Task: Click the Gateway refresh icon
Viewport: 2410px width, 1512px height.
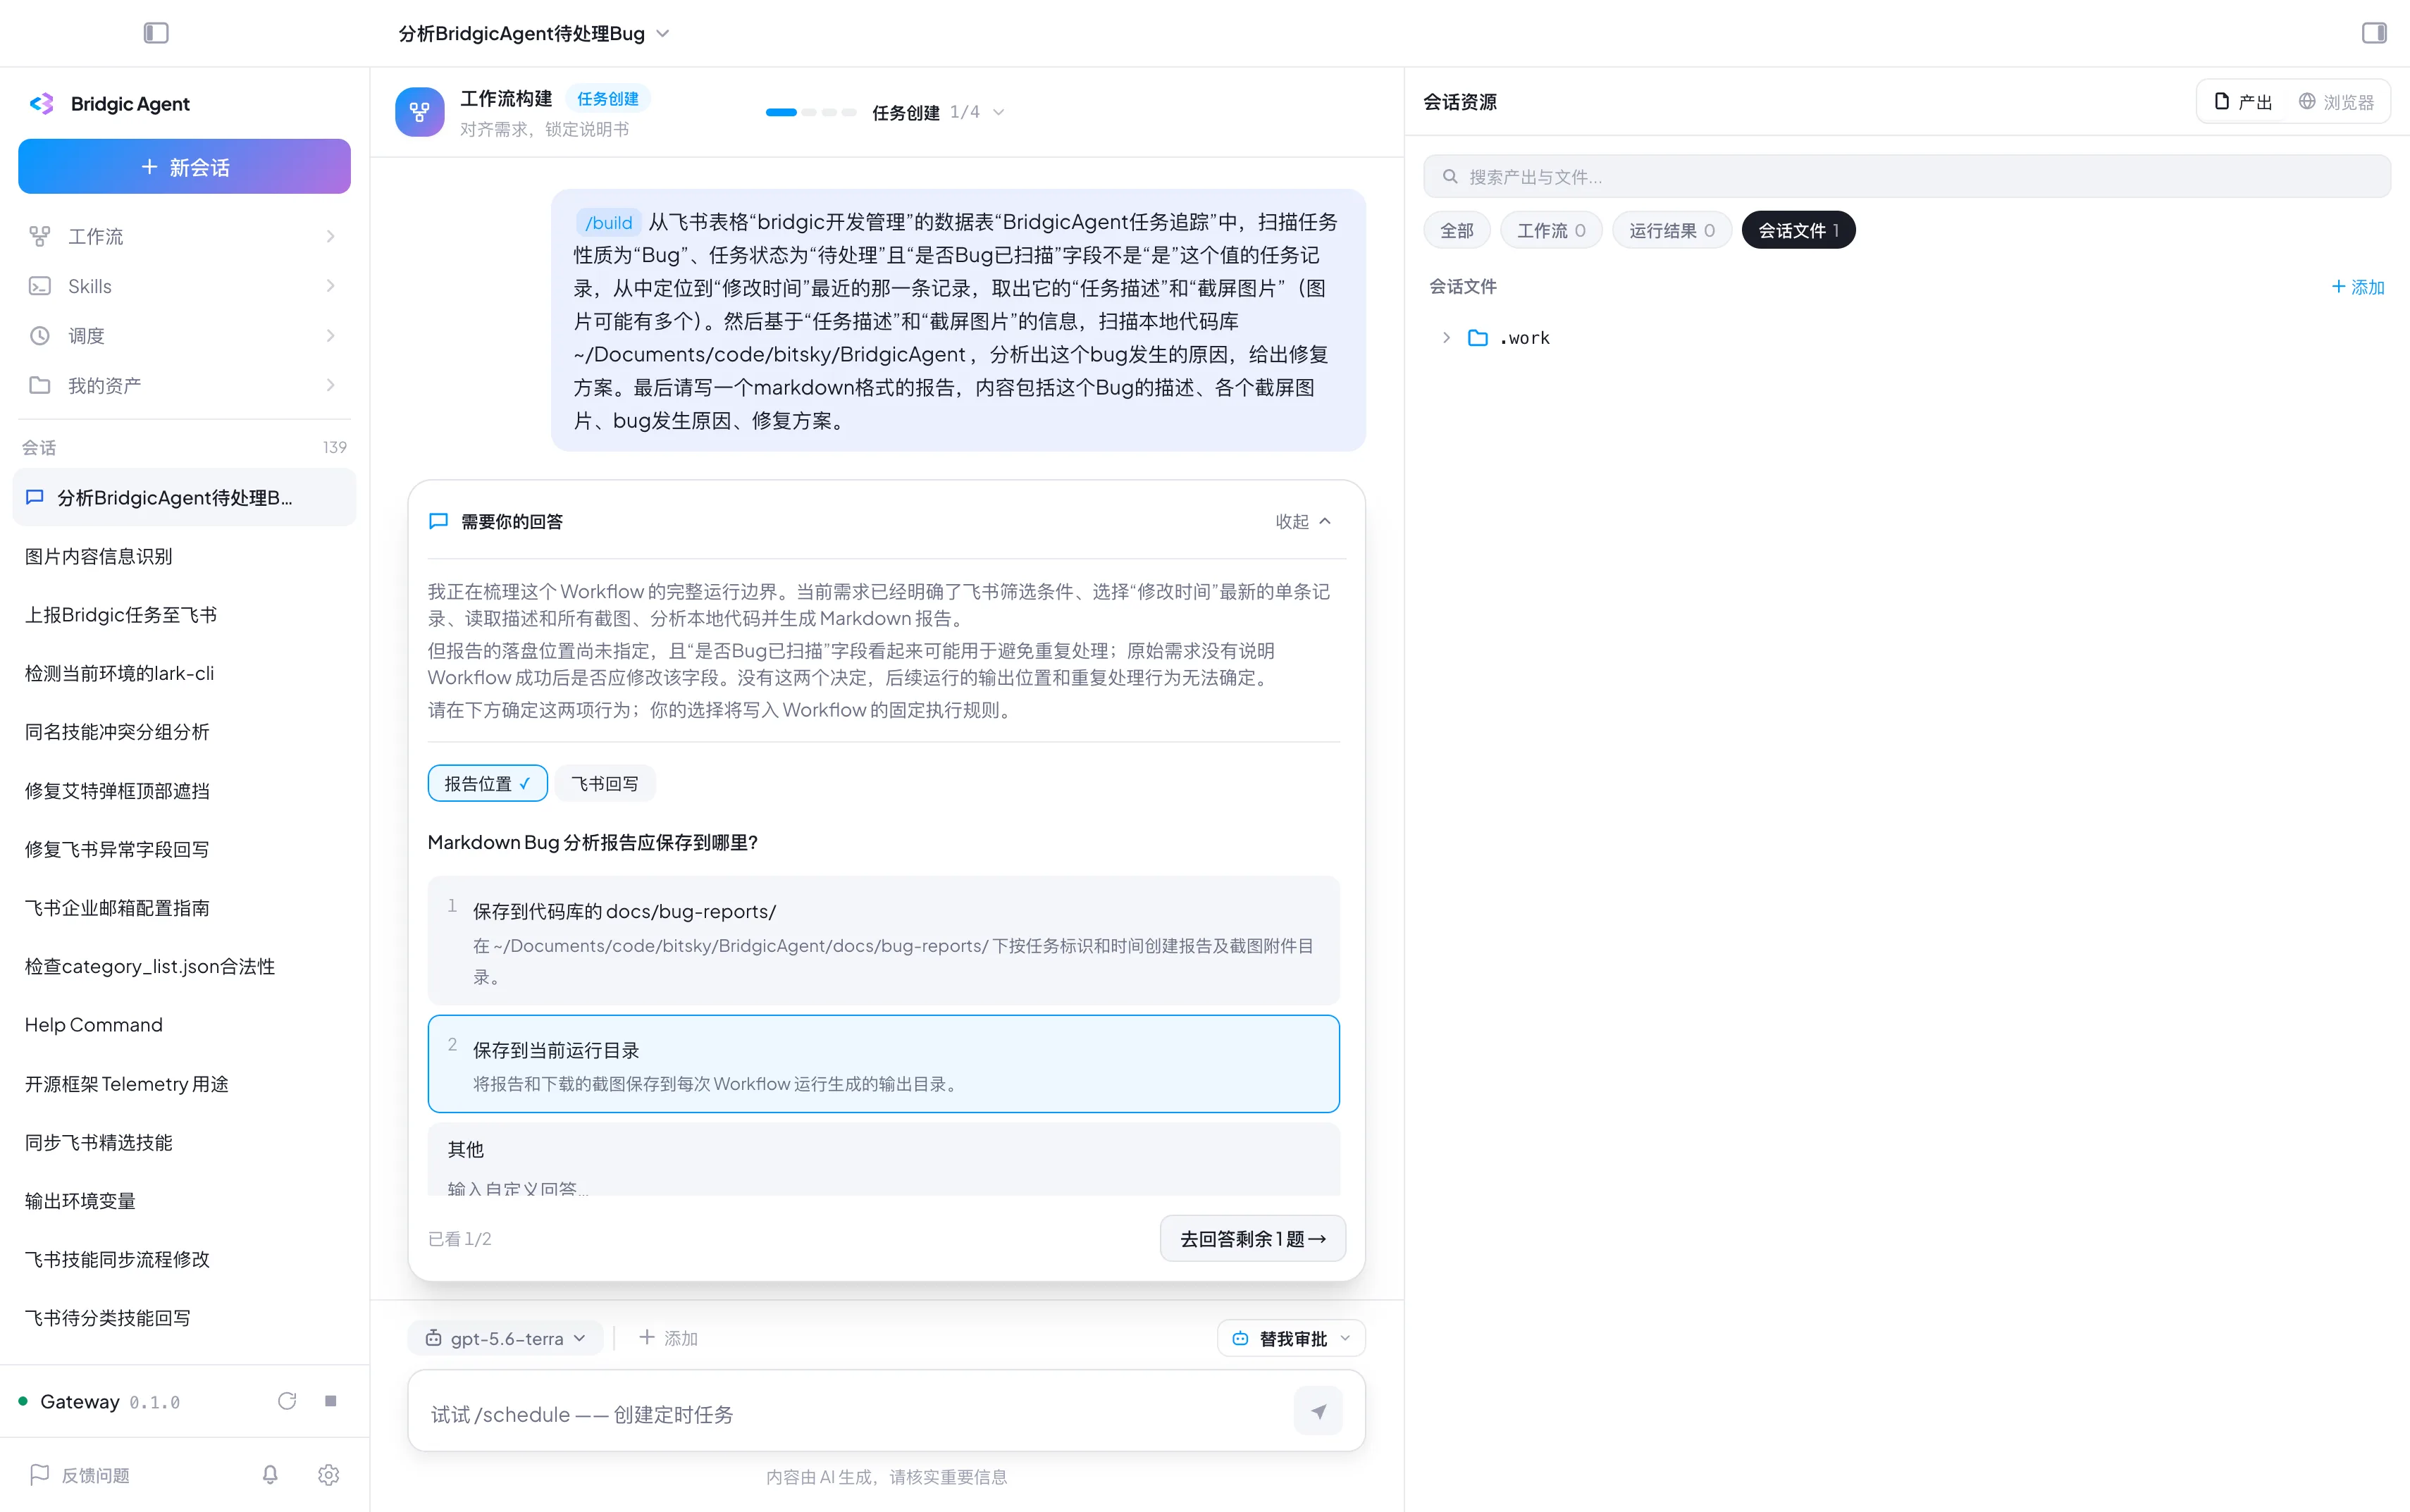Action: tap(287, 1401)
